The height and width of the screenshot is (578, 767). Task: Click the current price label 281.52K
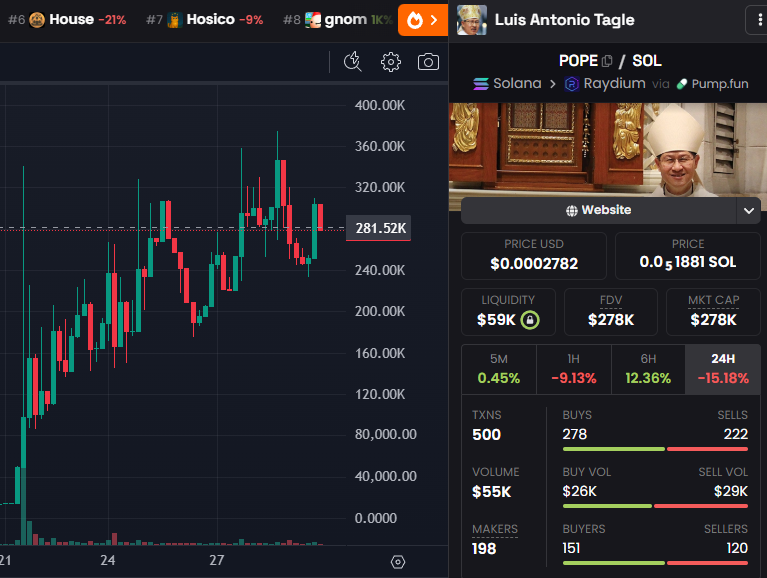point(379,228)
